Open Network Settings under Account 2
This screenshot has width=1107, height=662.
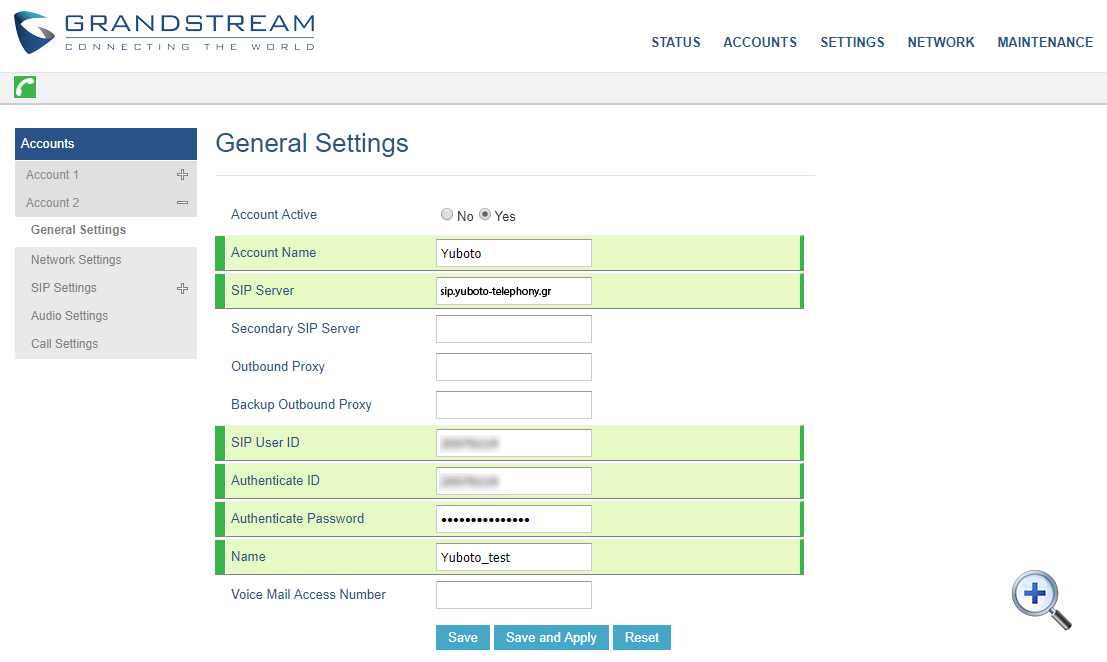coord(76,259)
